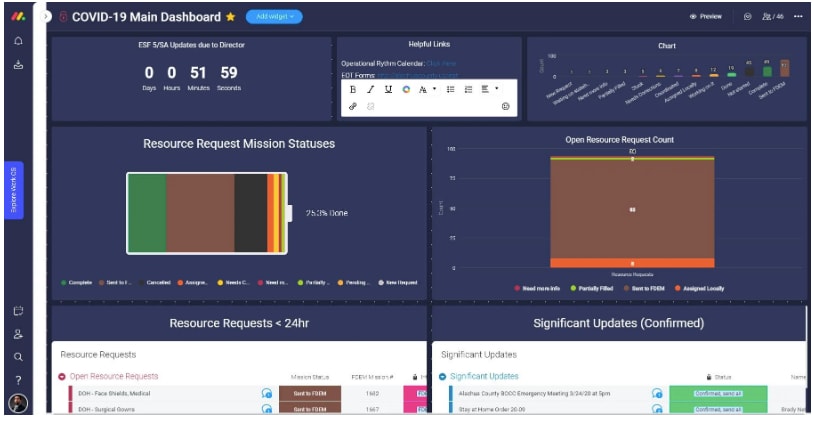Toggle Sent to FDEM legend in Open Resource chart

point(644,288)
